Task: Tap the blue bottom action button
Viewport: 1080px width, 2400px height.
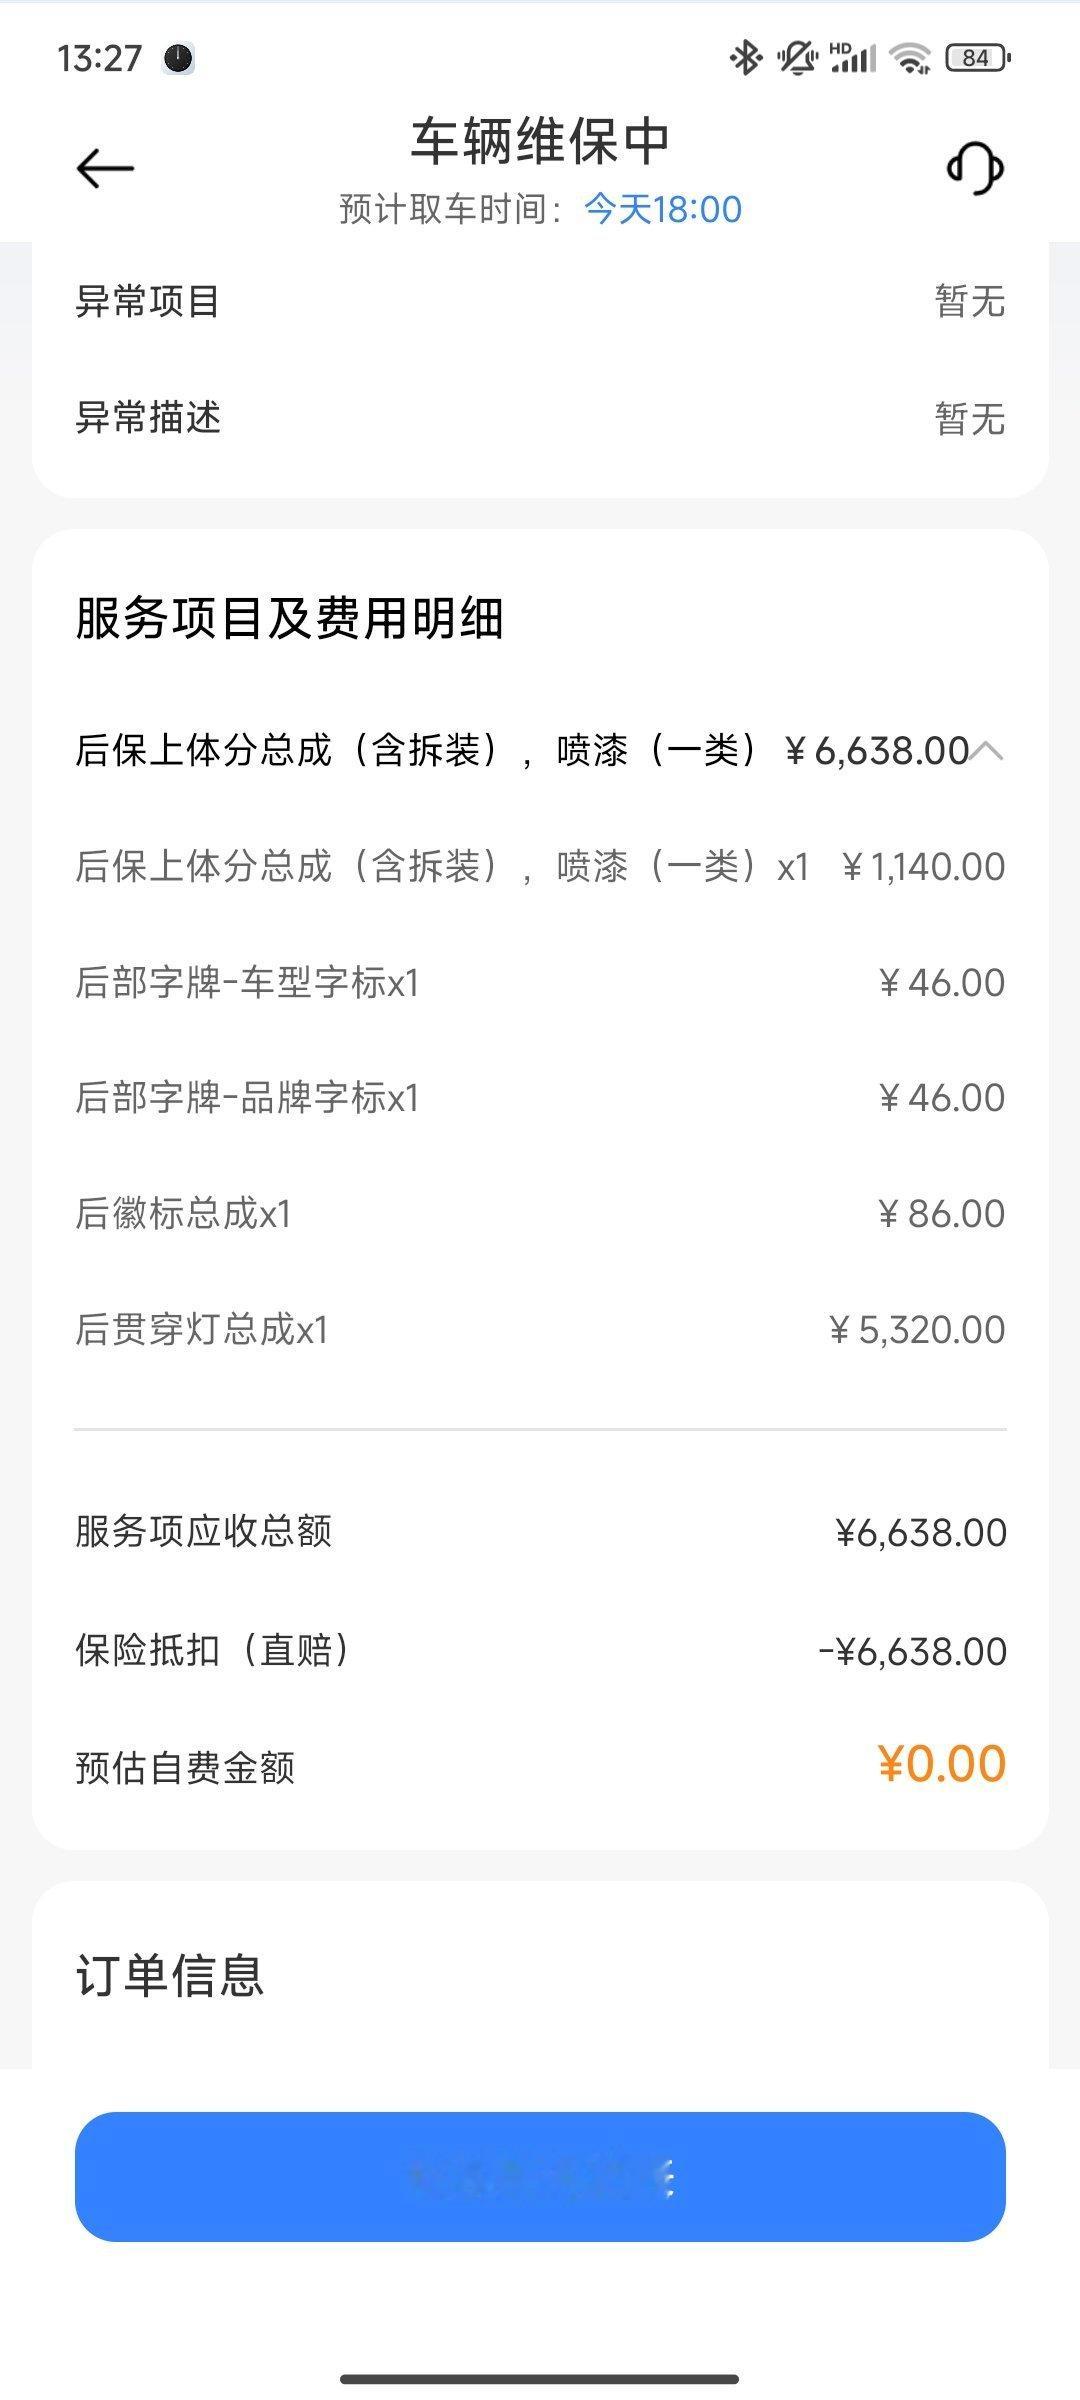Action: [x=540, y=2177]
